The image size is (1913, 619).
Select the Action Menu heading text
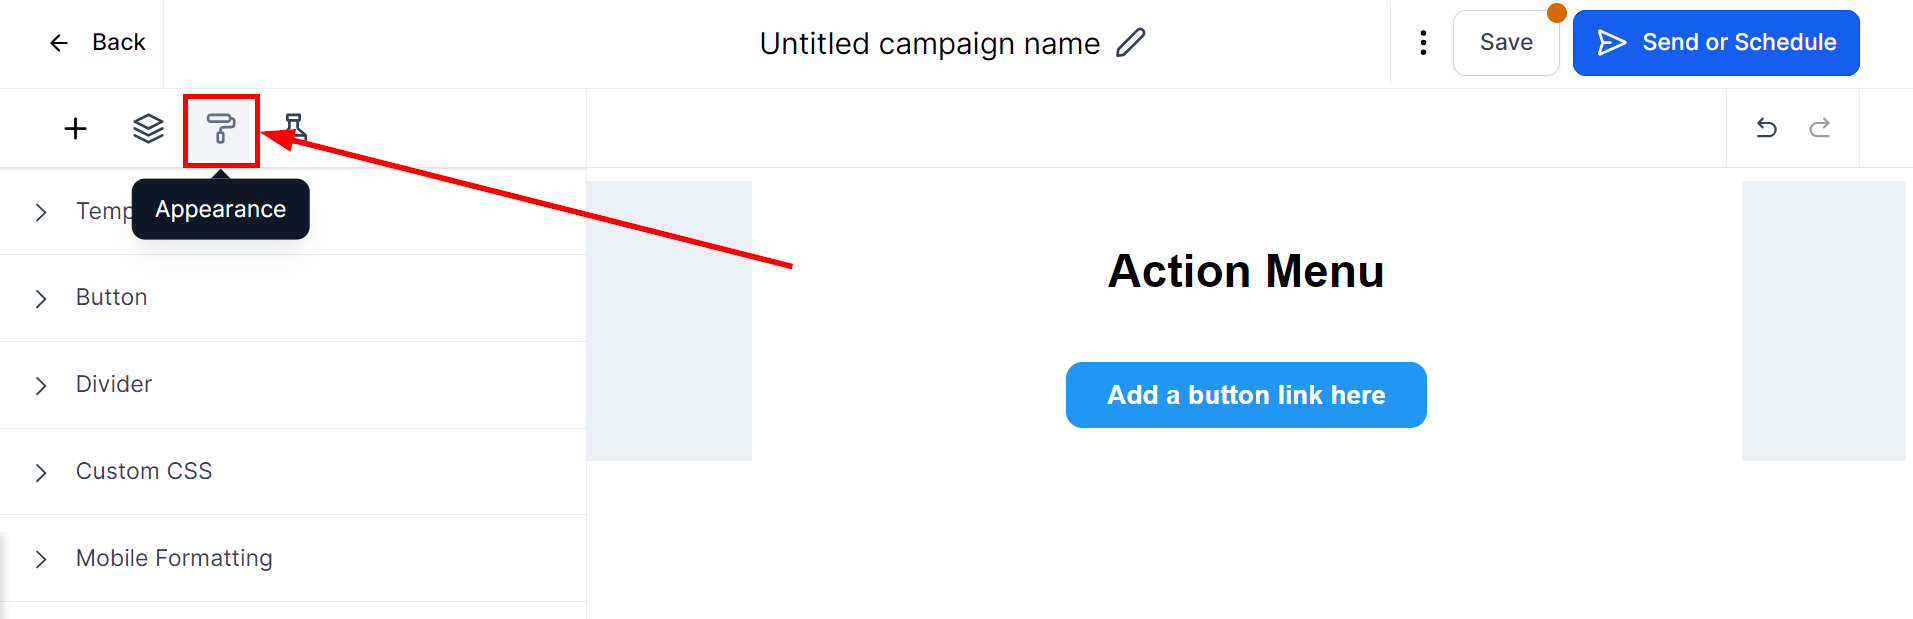1246,271
